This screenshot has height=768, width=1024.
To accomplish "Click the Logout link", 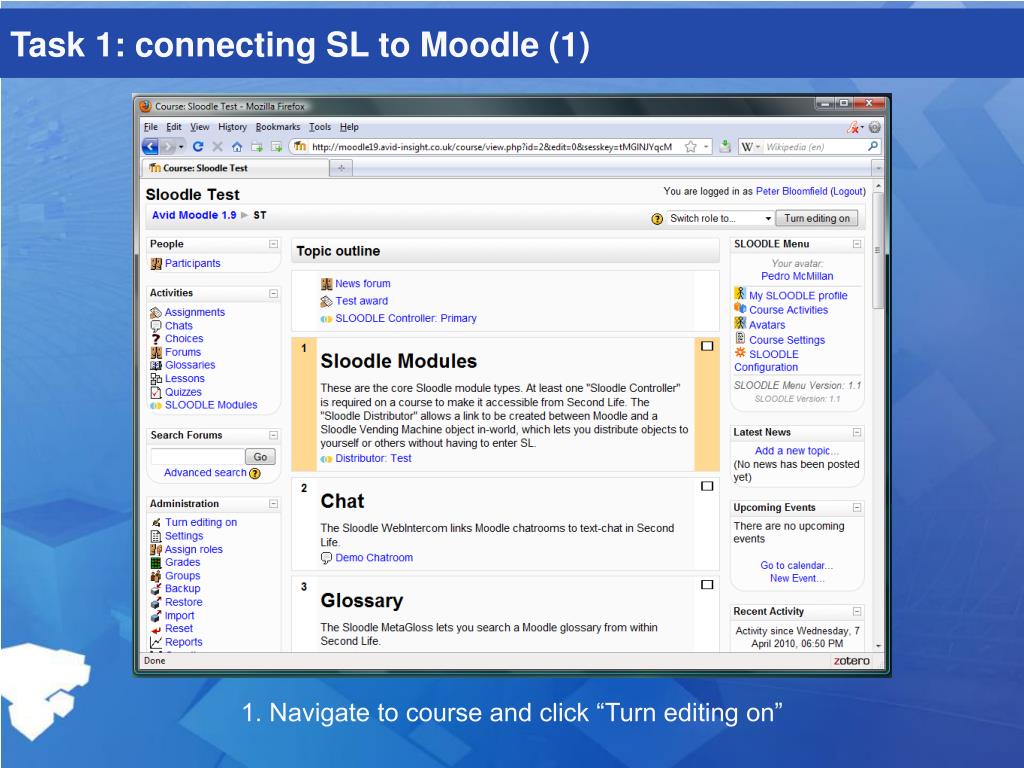I will [848, 191].
